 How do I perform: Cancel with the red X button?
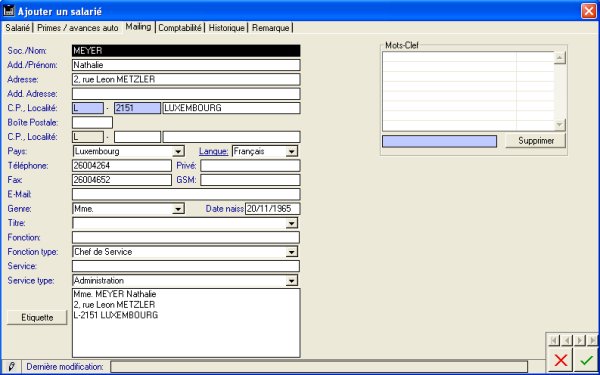coord(561,360)
